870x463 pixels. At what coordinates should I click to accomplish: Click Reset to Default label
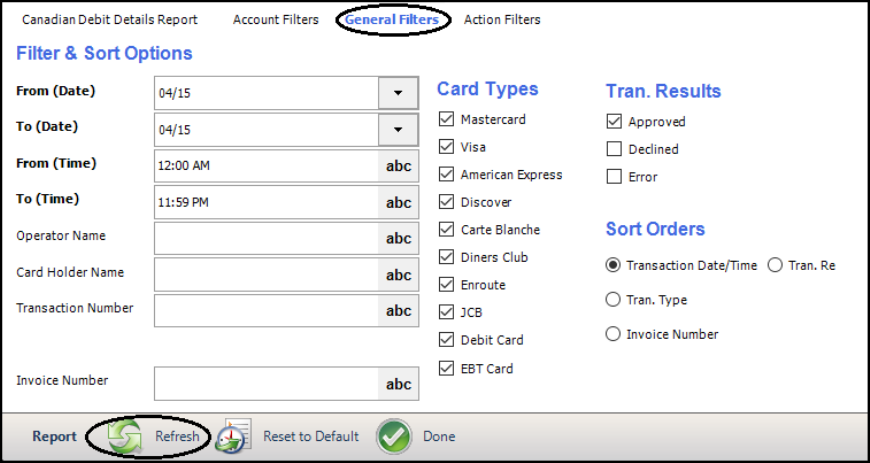click(311, 436)
